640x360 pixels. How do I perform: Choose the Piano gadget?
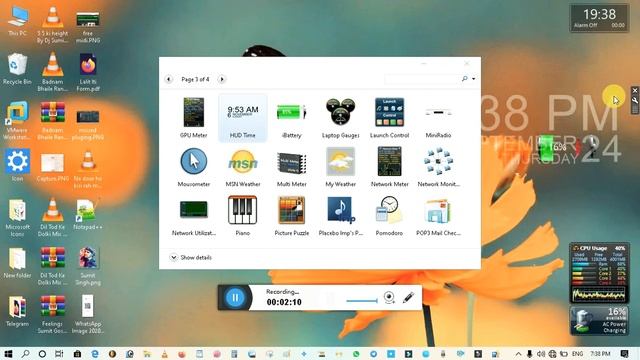tap(242, 216)
